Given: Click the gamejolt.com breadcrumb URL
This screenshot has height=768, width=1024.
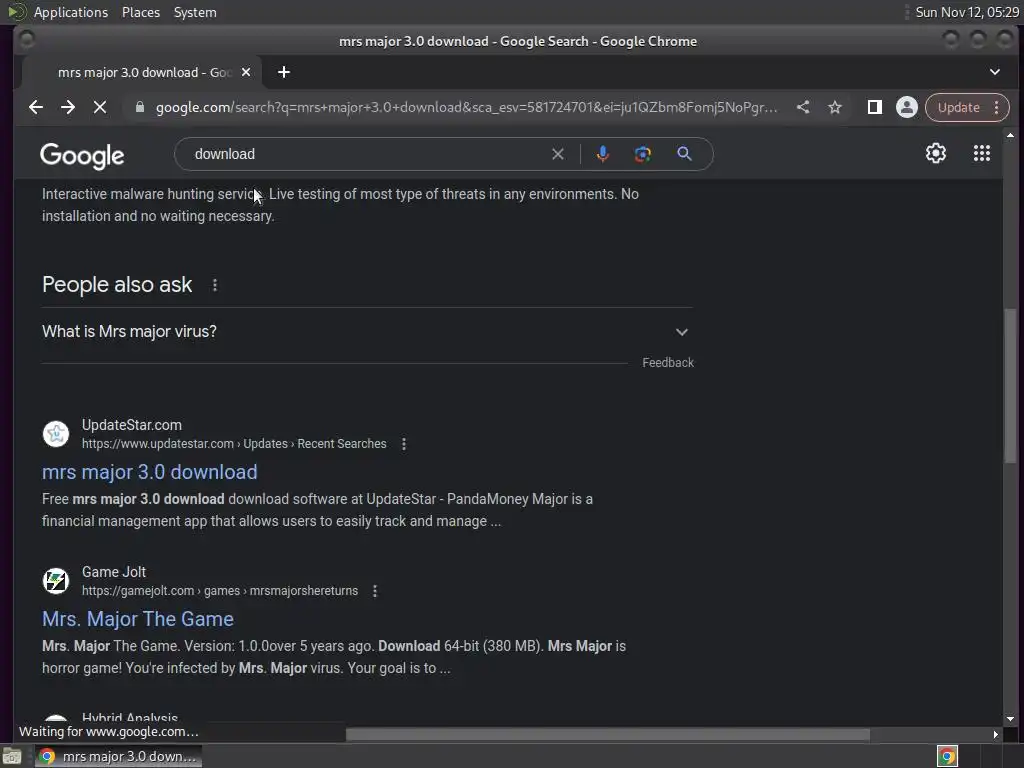Looking at the screenshot, I should [219, 590].
